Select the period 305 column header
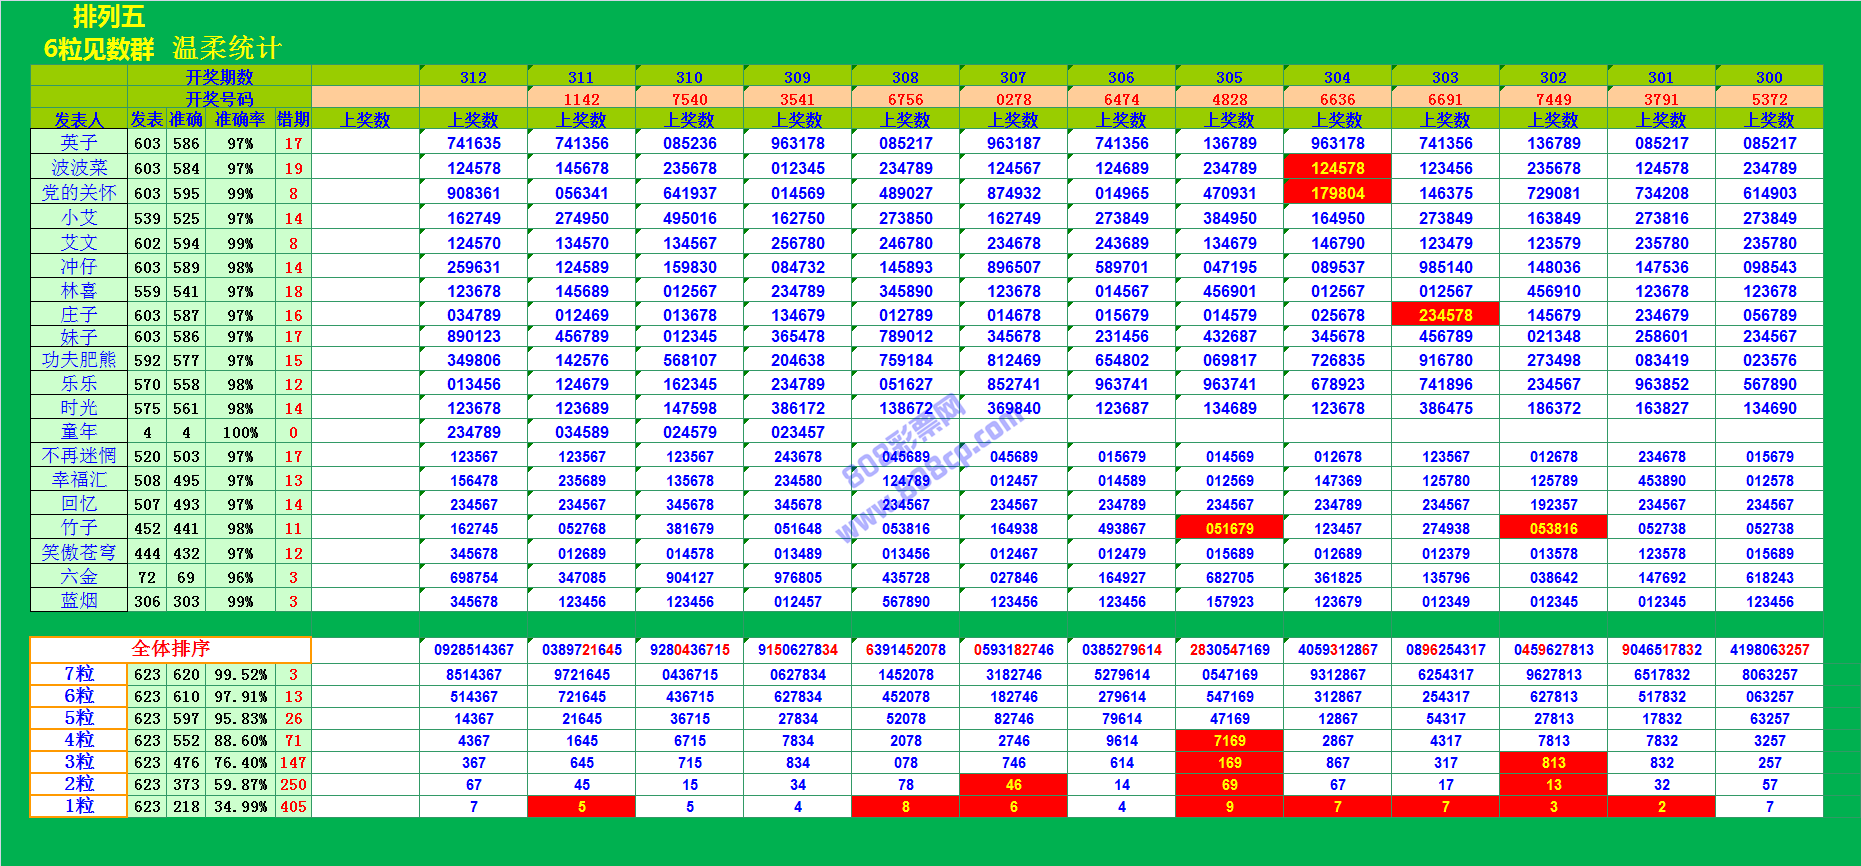1861x866 pixels. pyautogui.click(x=1229, y=77)
